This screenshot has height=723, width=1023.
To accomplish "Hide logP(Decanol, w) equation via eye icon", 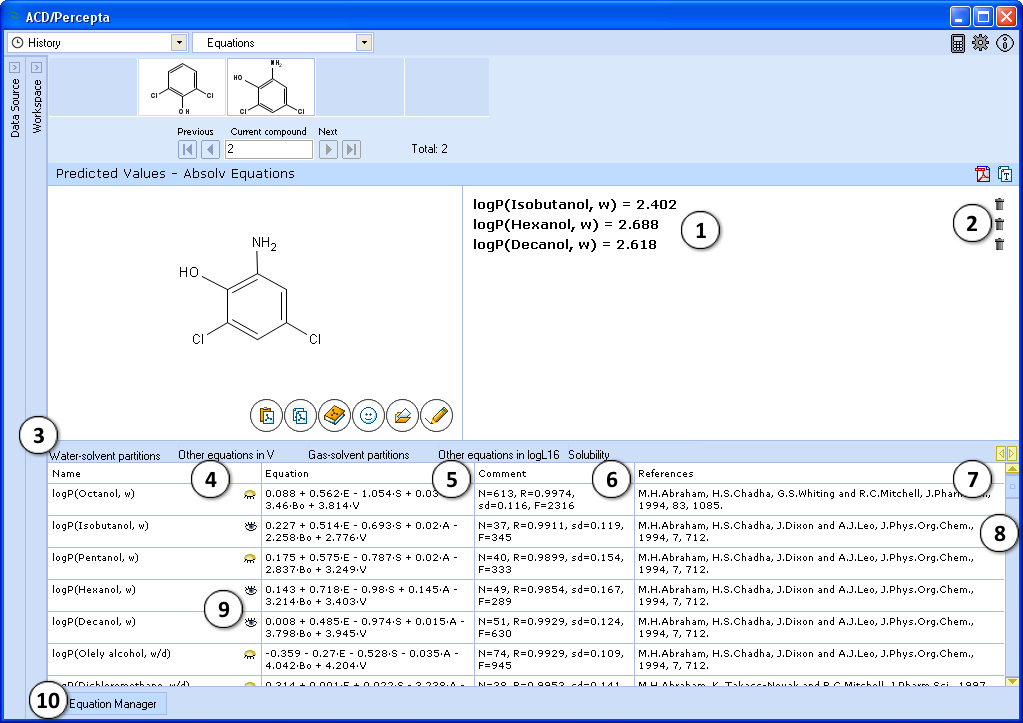I will pos(250,622).
